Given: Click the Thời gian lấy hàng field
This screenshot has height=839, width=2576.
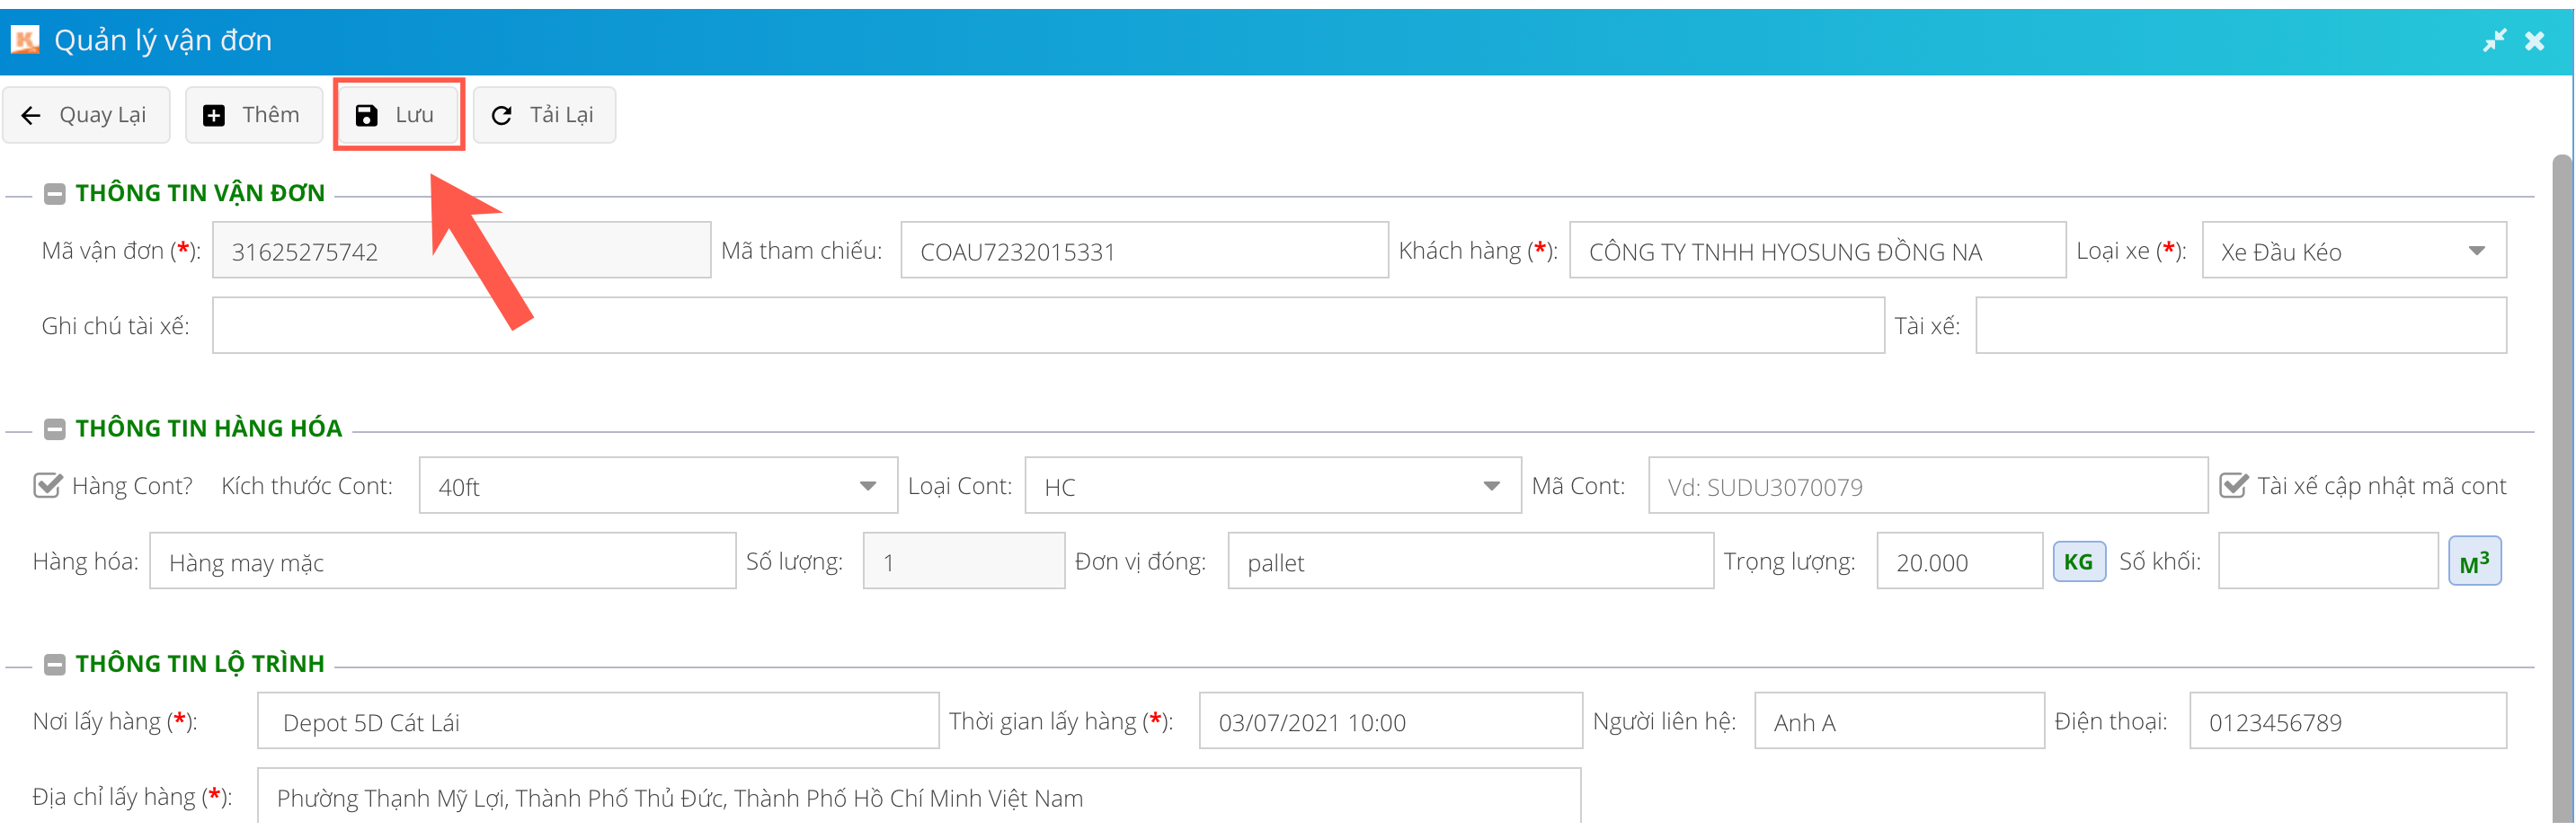Looking at the screenshot, I should tap(1390, 721).
